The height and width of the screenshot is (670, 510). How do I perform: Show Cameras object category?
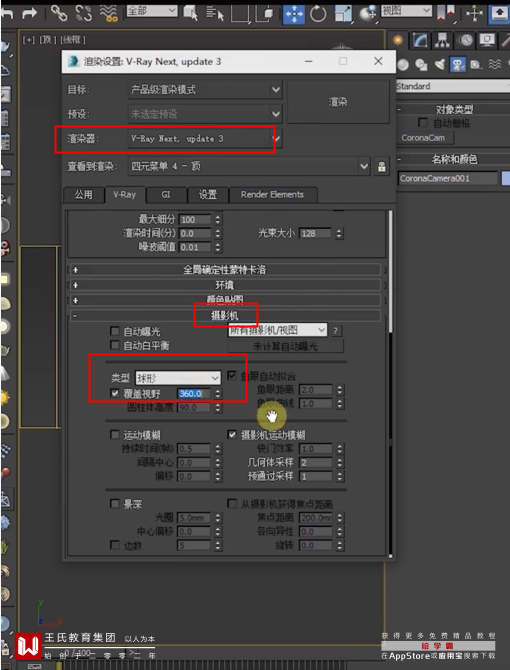(458, 65)
